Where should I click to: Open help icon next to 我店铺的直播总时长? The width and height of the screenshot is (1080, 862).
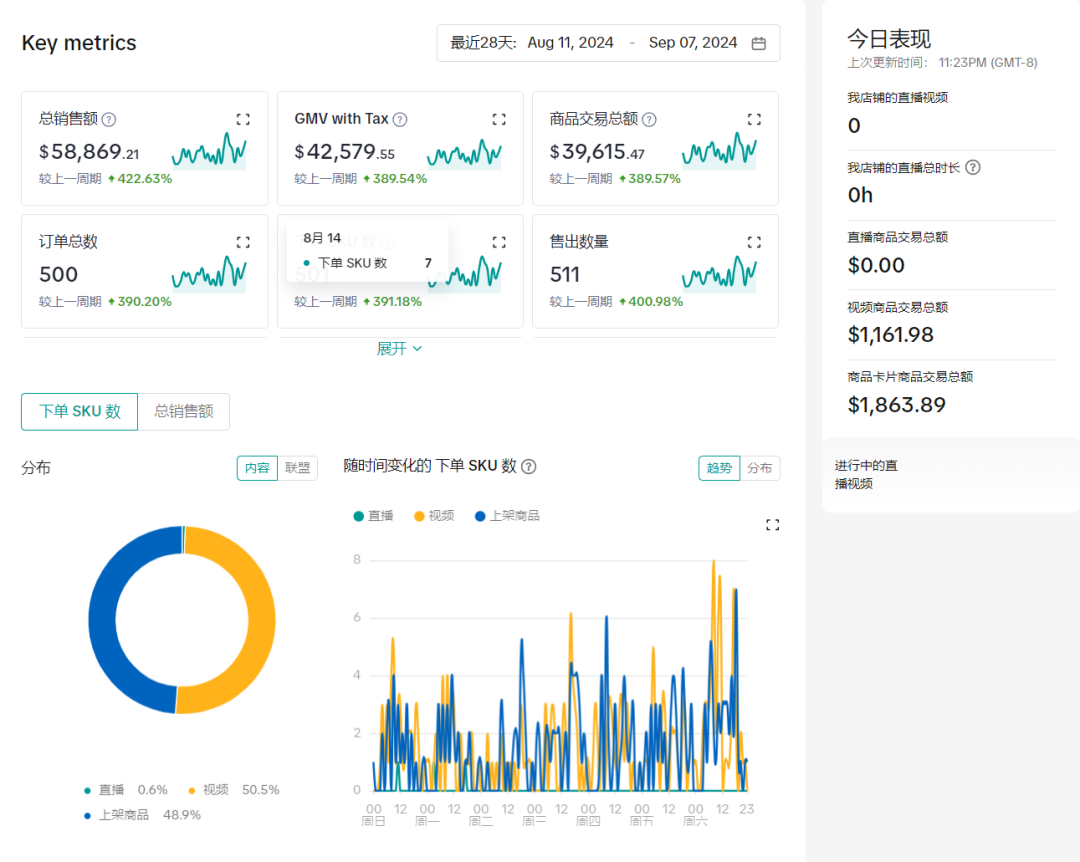pos(973,167)
